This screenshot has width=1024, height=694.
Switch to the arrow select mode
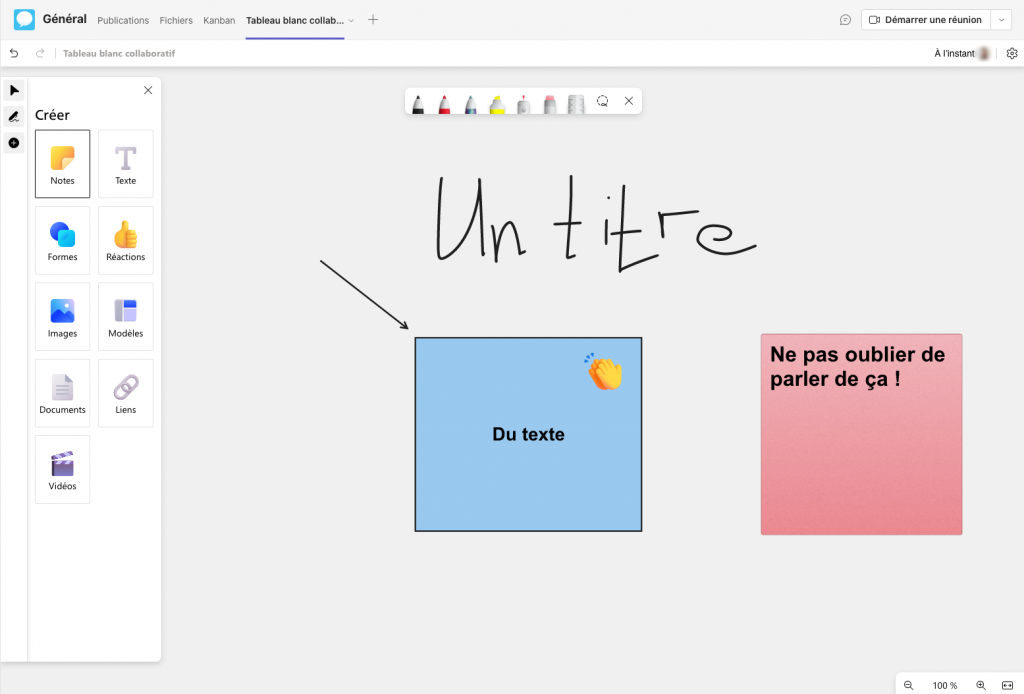click(x=14, y=90)
